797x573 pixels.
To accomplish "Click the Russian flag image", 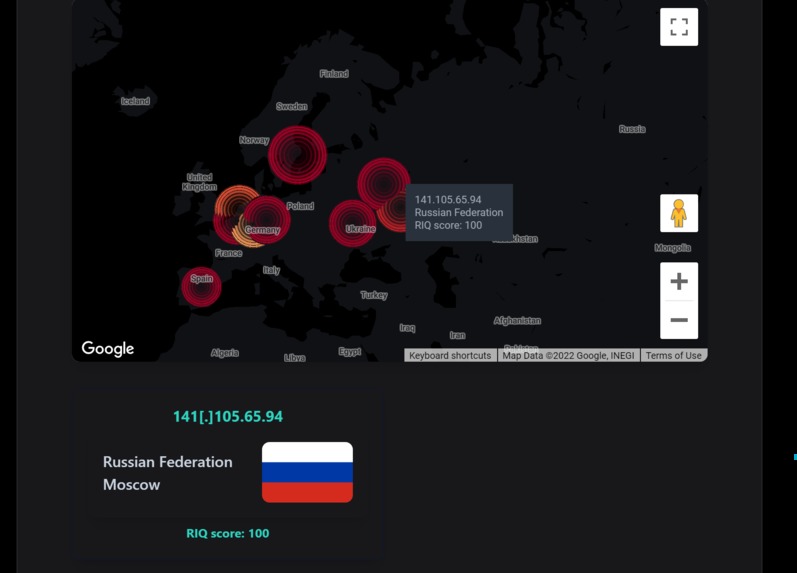I will (x=307, y=472).
